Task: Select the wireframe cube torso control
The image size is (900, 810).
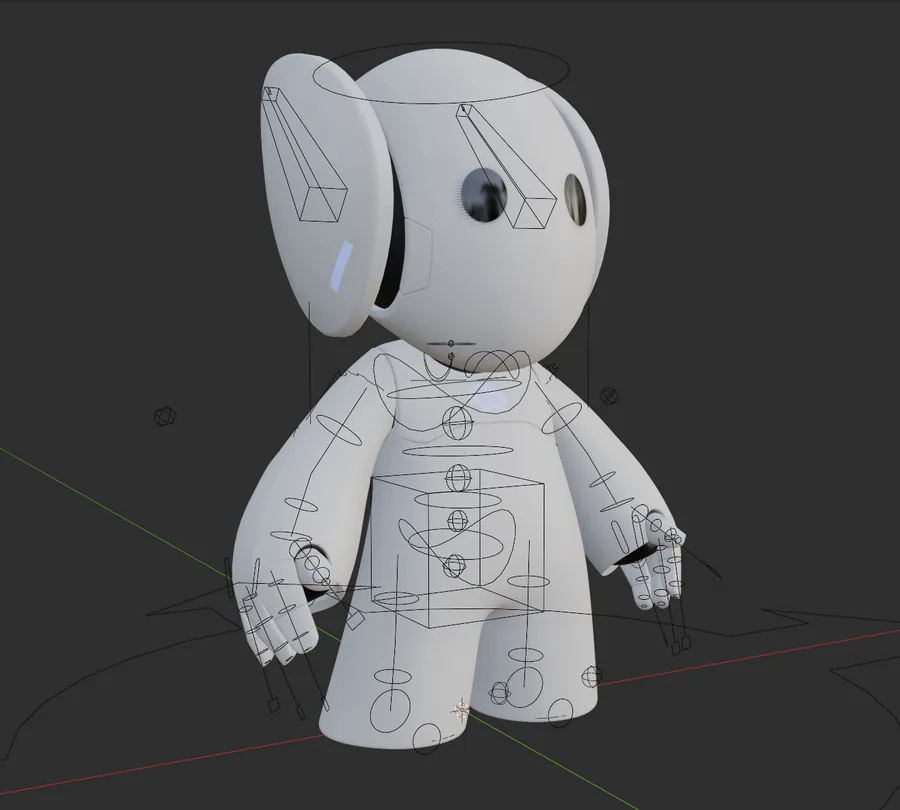Action: (x=457, y=548)
